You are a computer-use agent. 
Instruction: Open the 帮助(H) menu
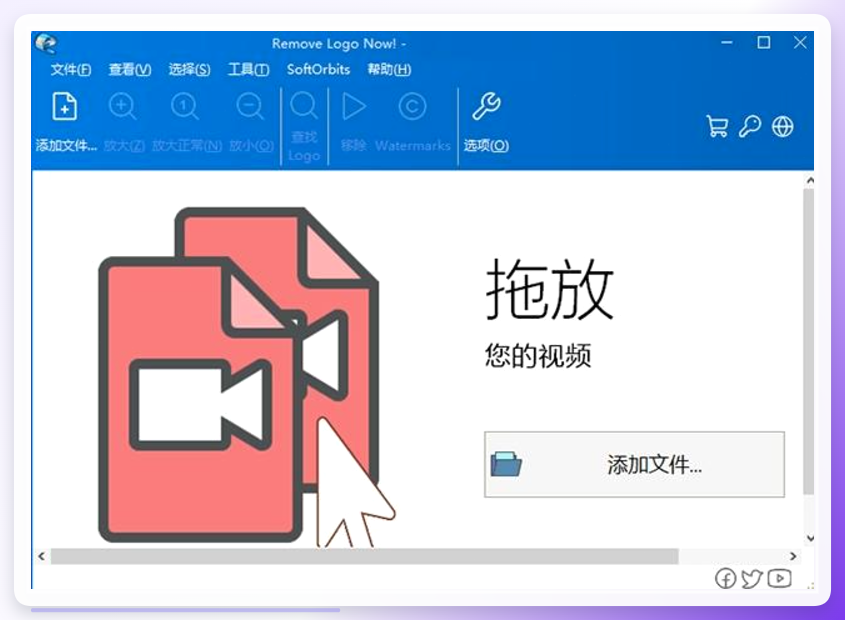389,70
